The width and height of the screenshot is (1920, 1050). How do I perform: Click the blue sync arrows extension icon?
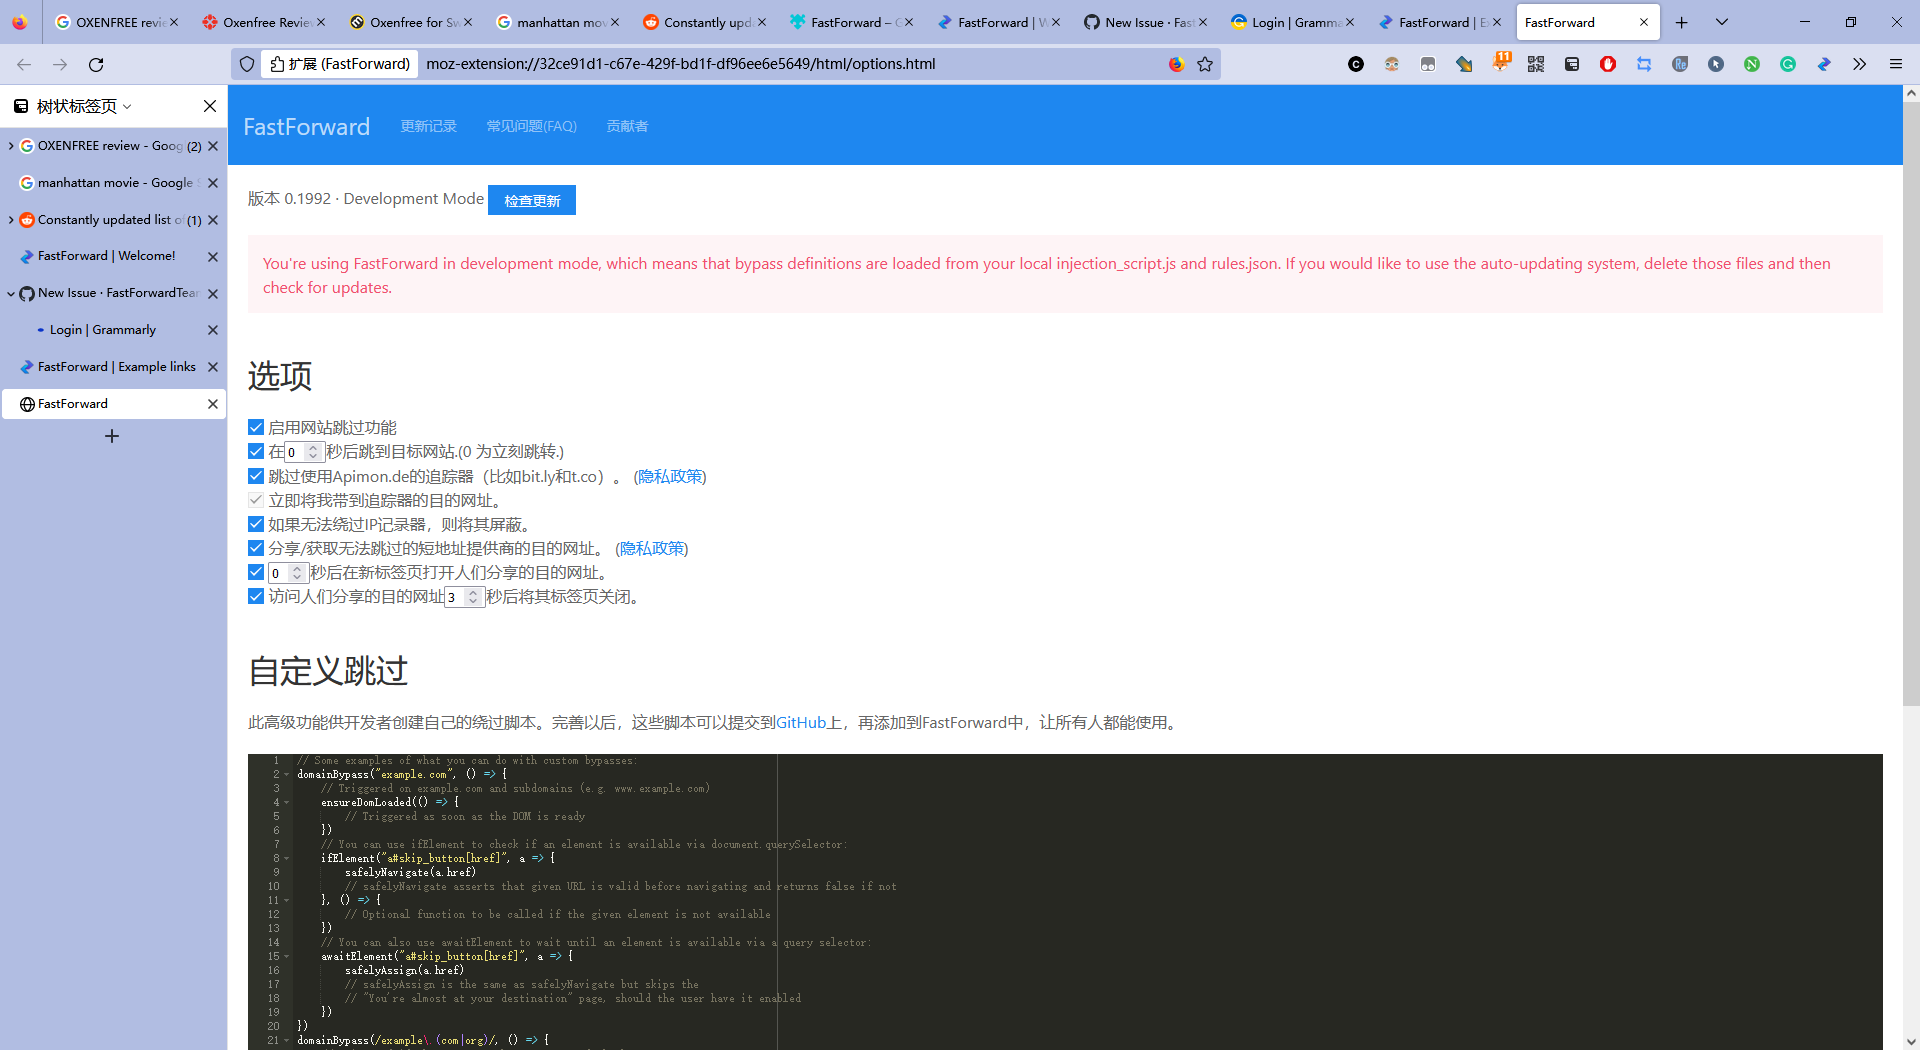pos(1645,64)
